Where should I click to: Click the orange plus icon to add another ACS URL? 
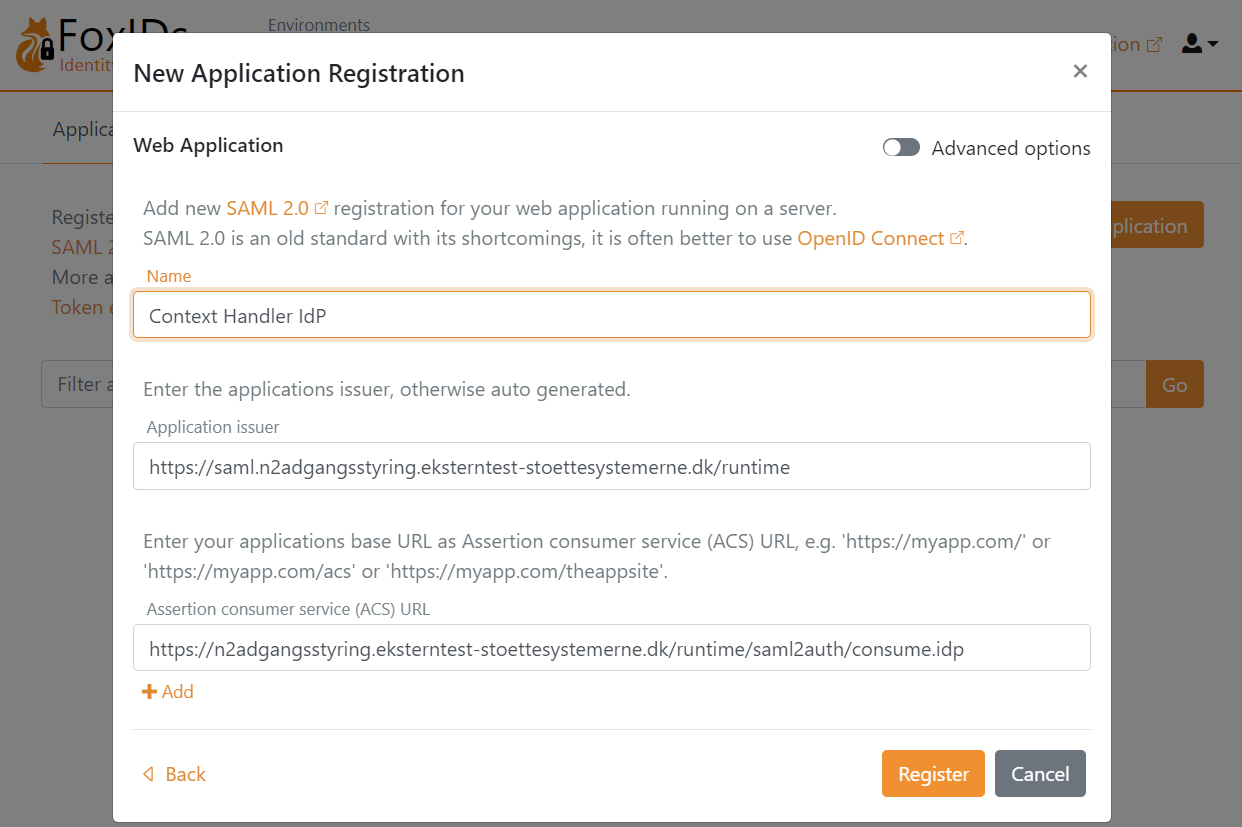(x=150, y=691)
